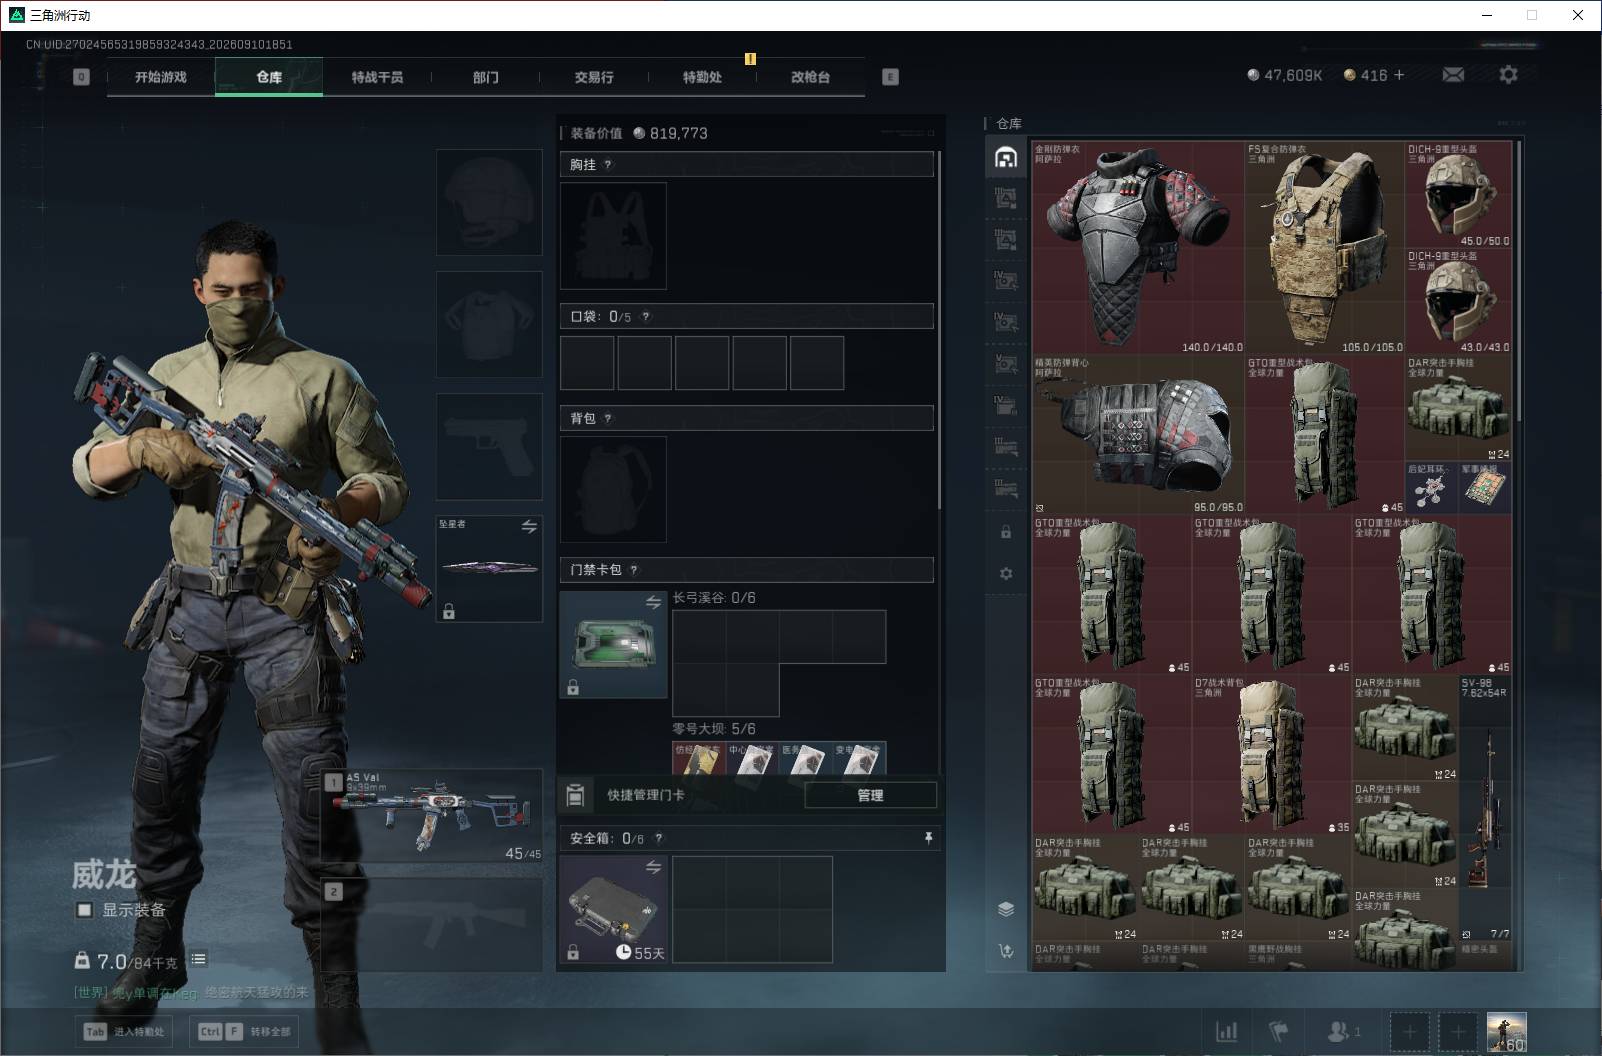Switch to 开始游戏 tab

pos(161,77)
